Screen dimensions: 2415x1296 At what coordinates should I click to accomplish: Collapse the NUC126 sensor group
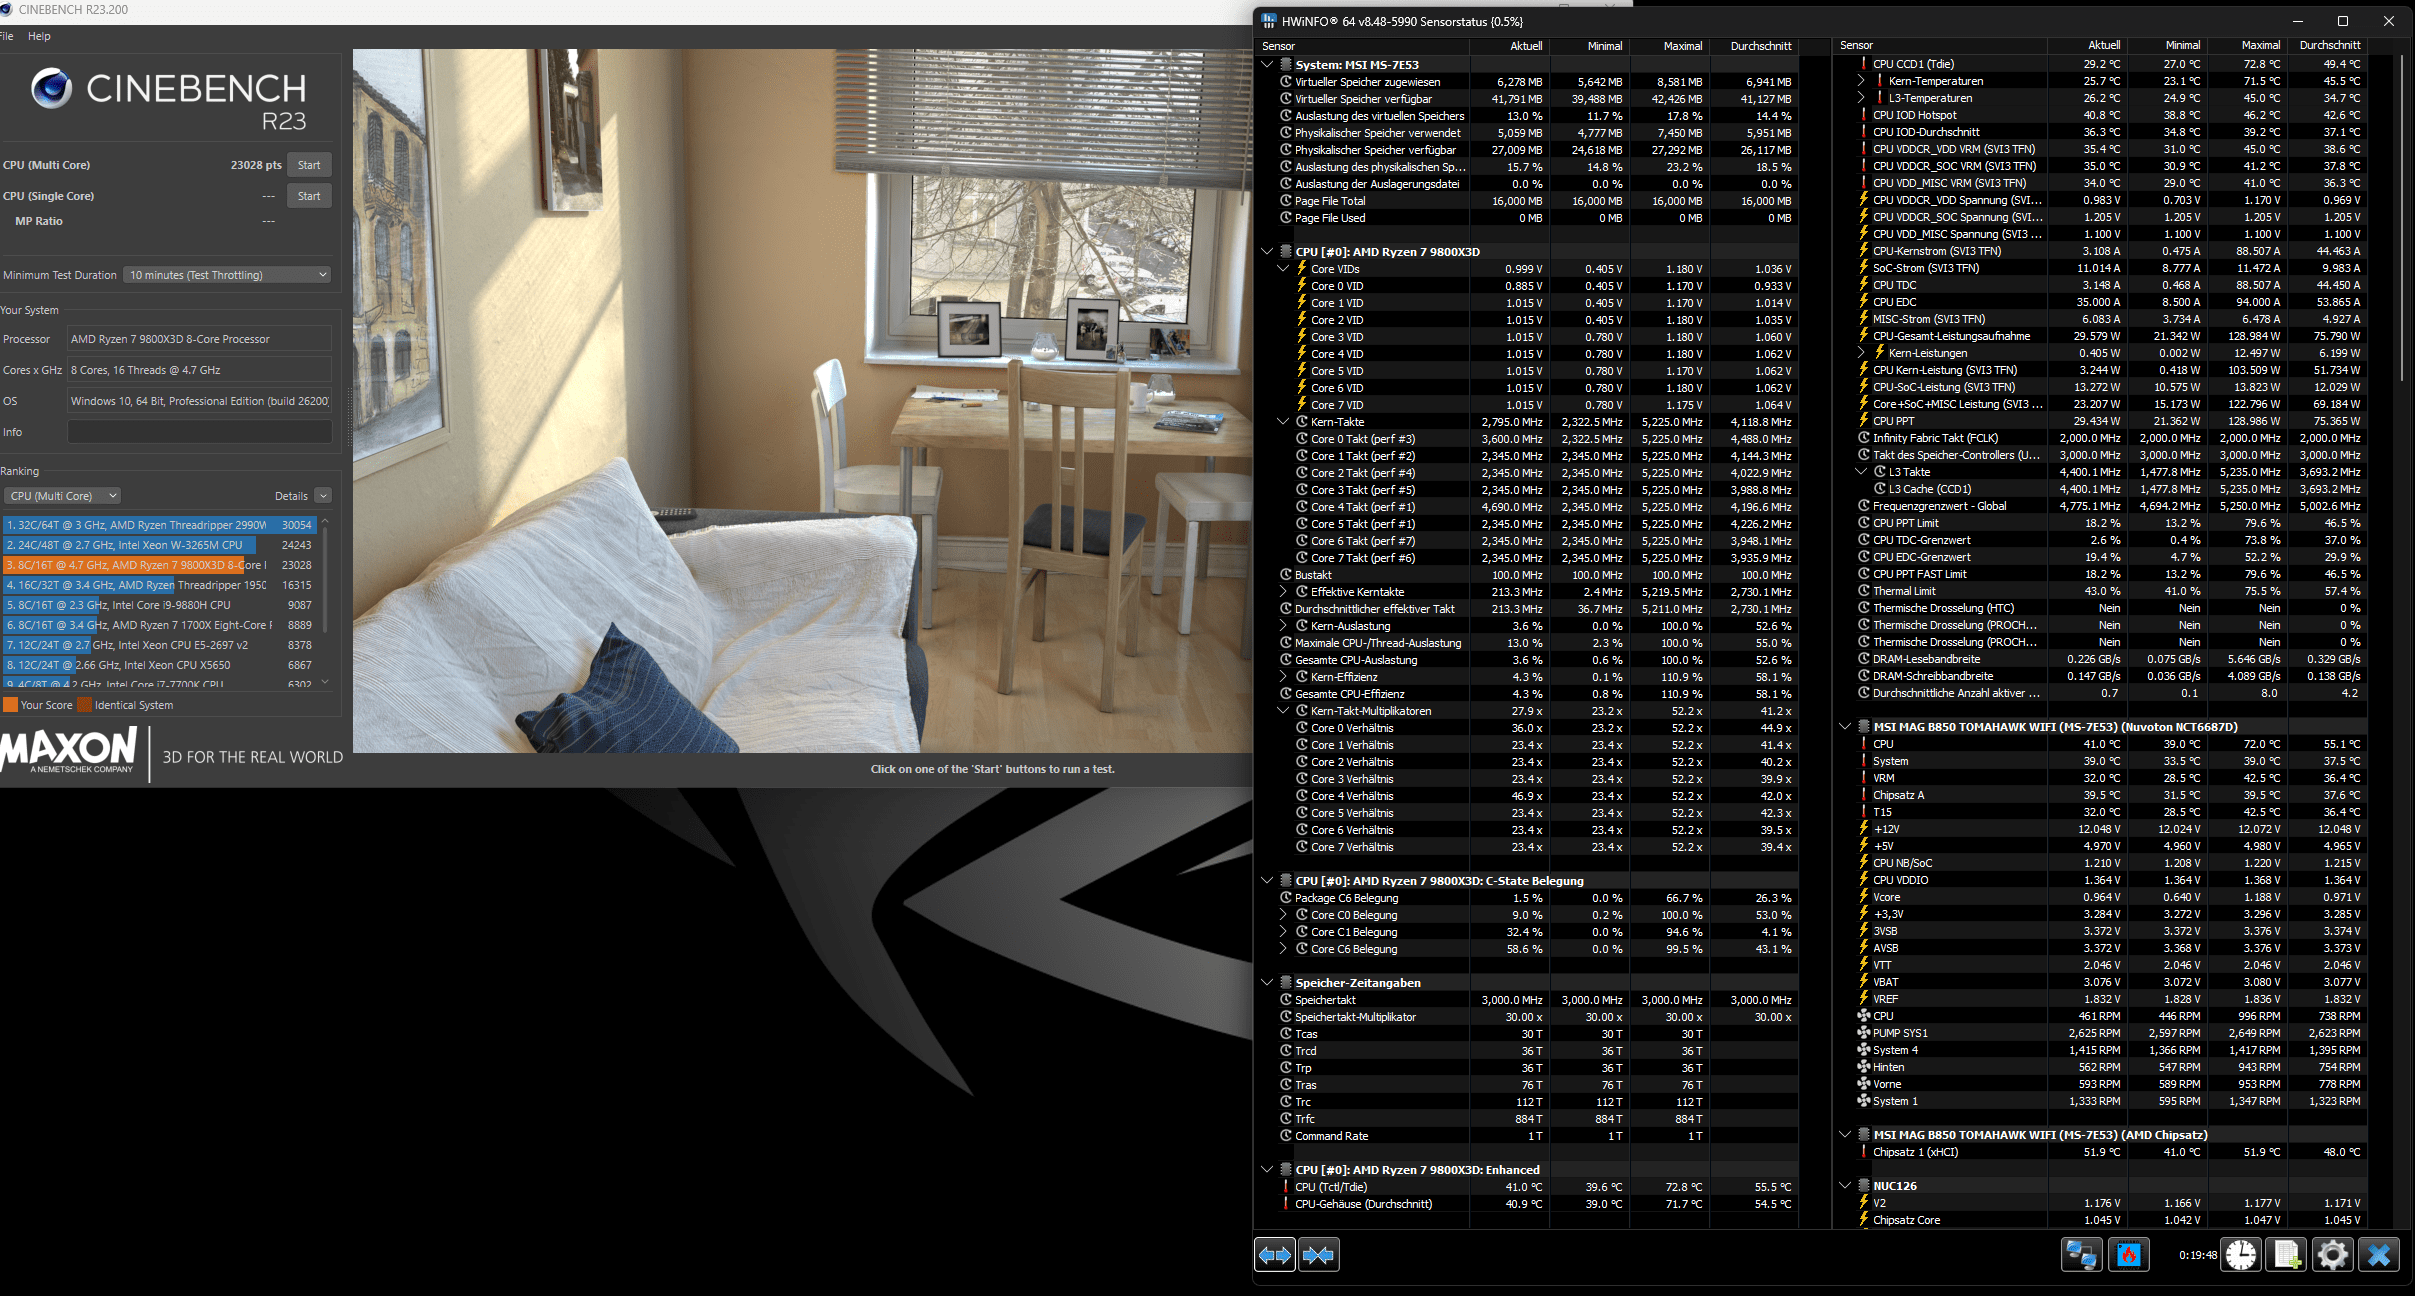[1845, 1186]
